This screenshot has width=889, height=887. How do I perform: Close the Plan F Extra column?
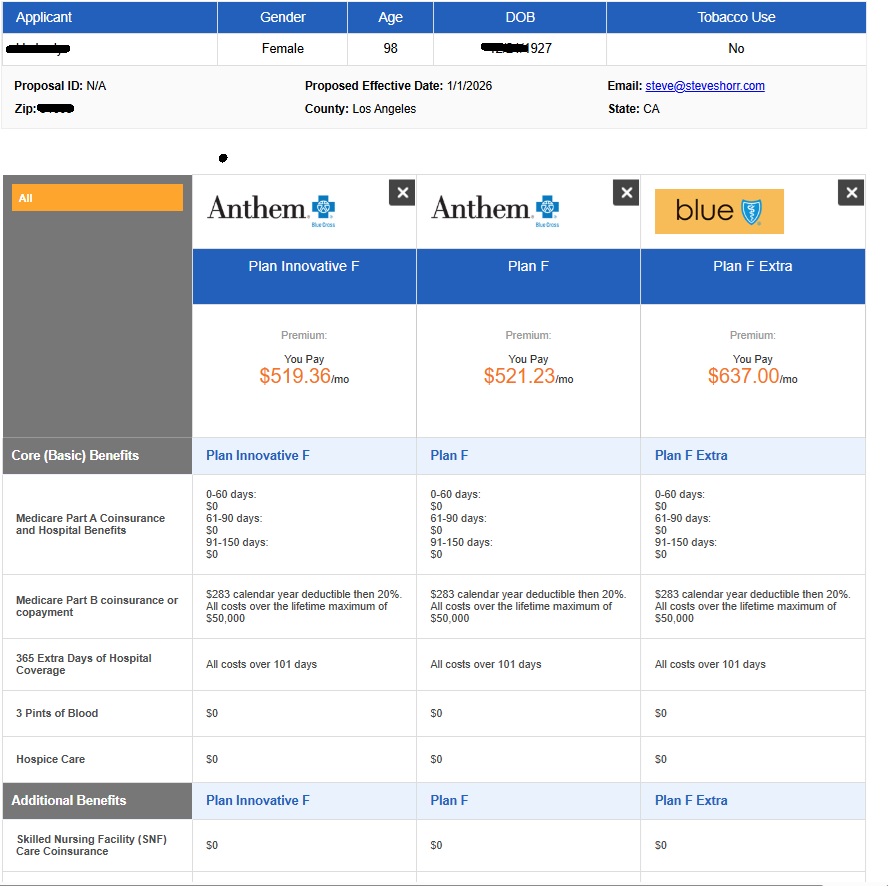(851, 193)
